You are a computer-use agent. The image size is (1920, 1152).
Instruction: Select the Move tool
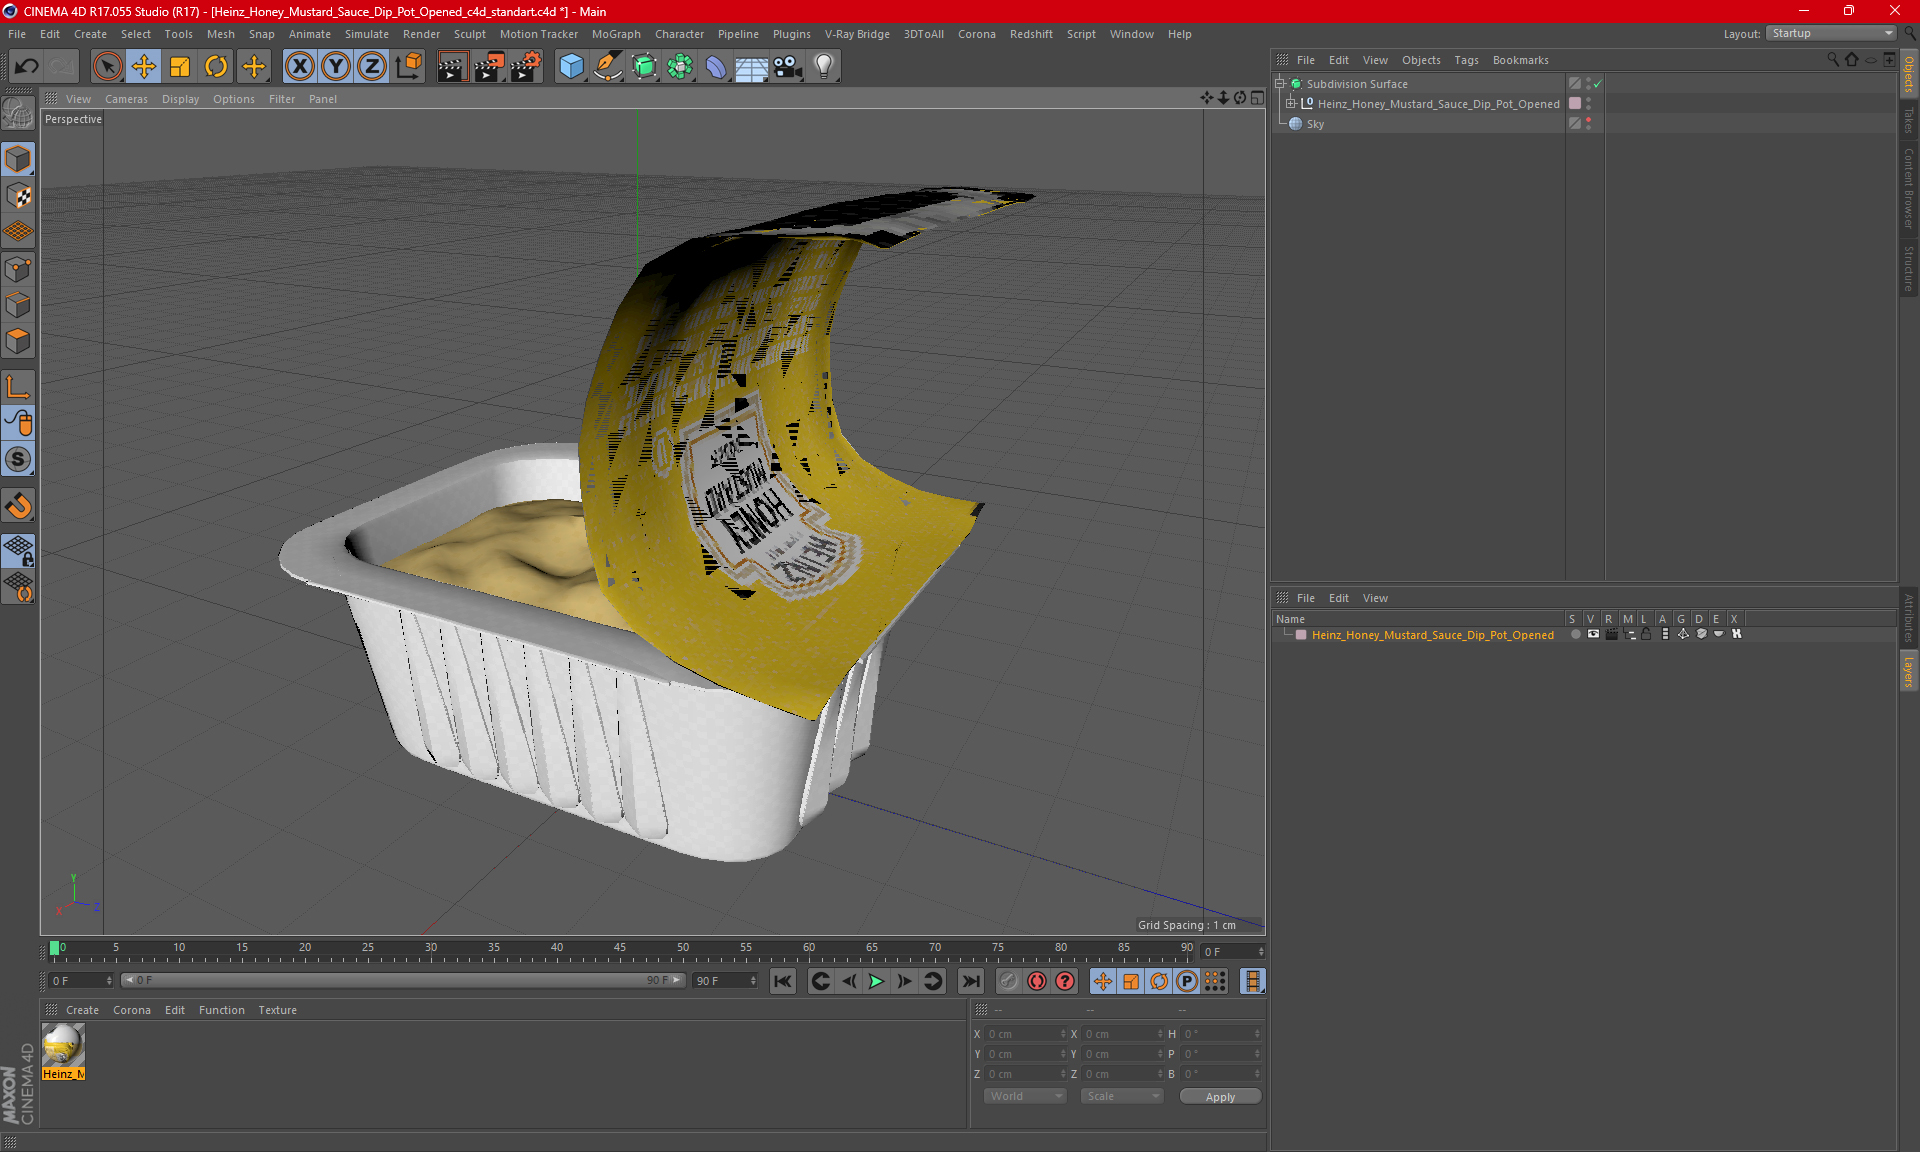[144, 67]
